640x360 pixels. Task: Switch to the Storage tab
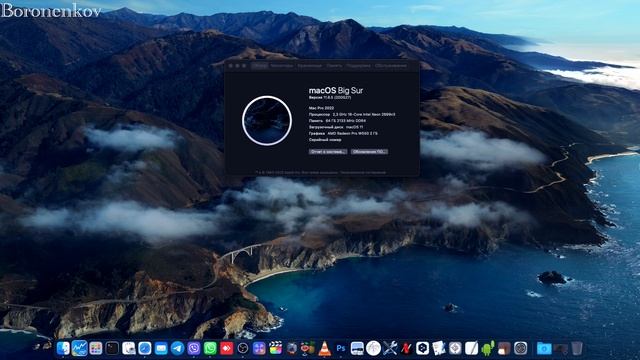309,66
